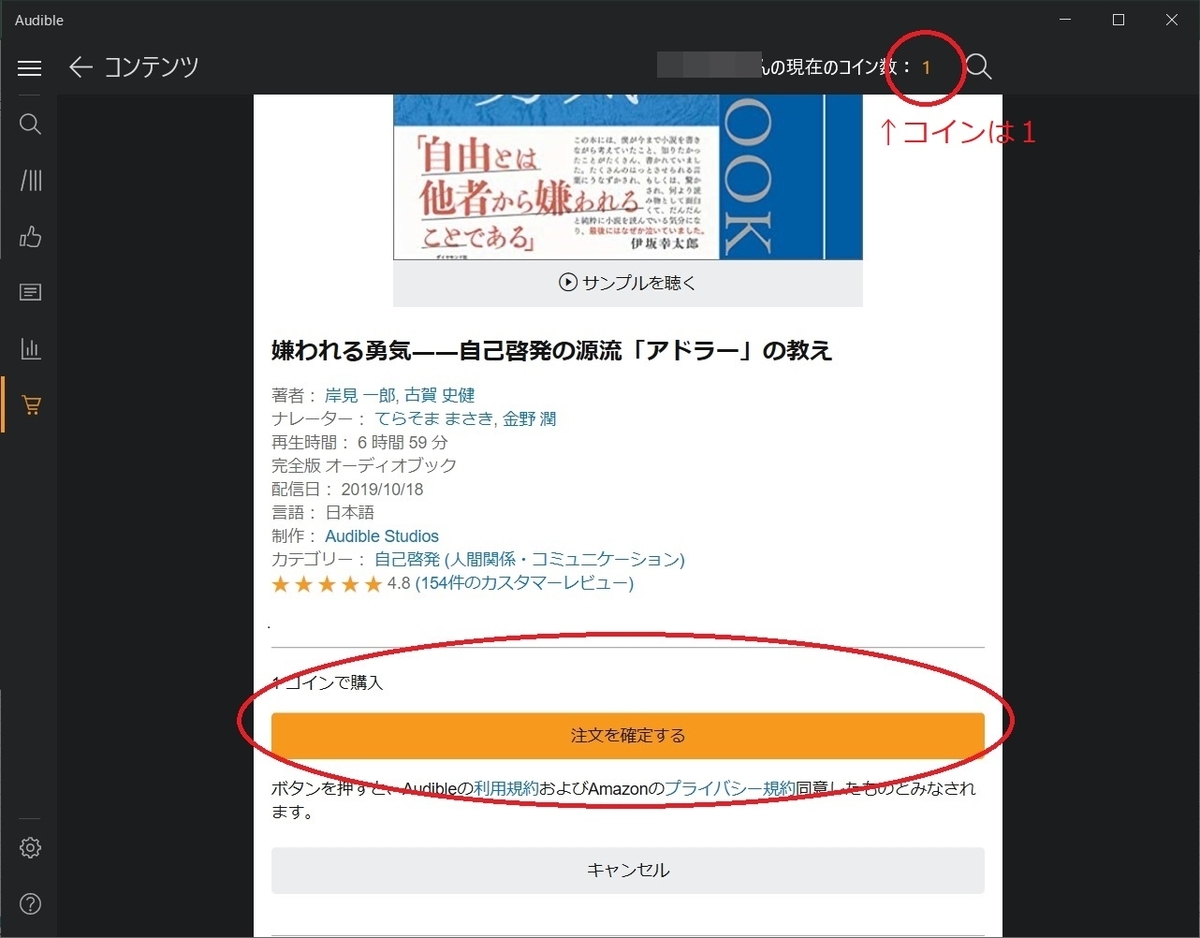The width and height of the screenshot is (1200, 938).
Task: Open the Audible Studios publisher link
Action: tap(382, 536)
